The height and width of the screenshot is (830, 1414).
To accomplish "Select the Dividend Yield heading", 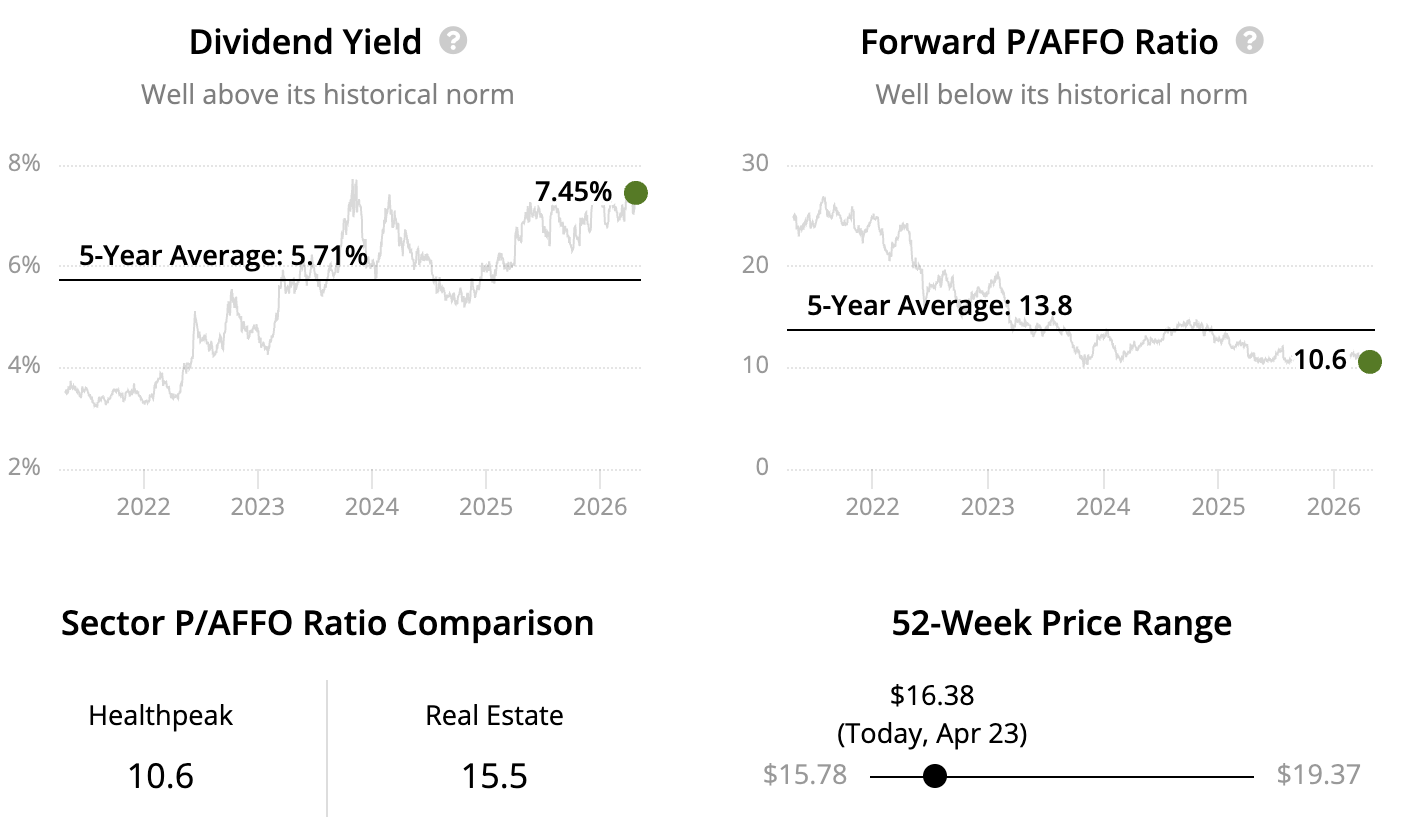I will 305,43.
